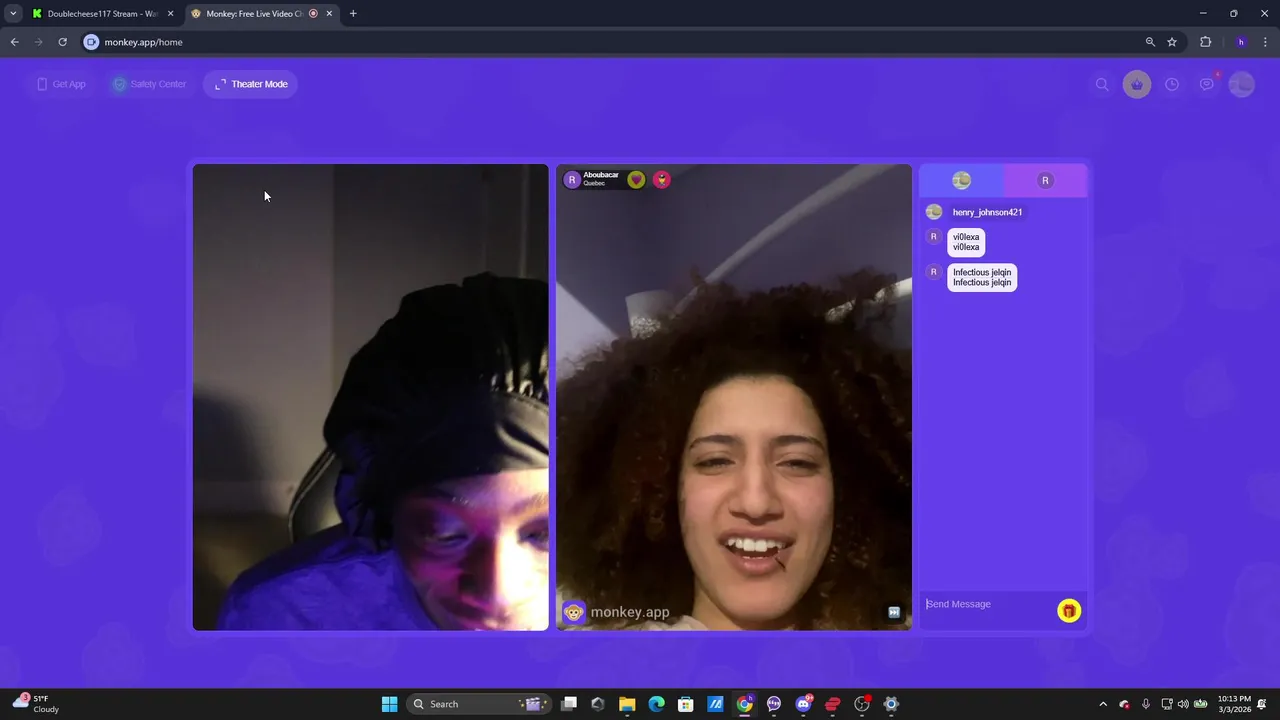Open Microsoft Edge from taskbar
Image resolution: width=1280 pixels, height=720 pixels.
click(656, 704)
